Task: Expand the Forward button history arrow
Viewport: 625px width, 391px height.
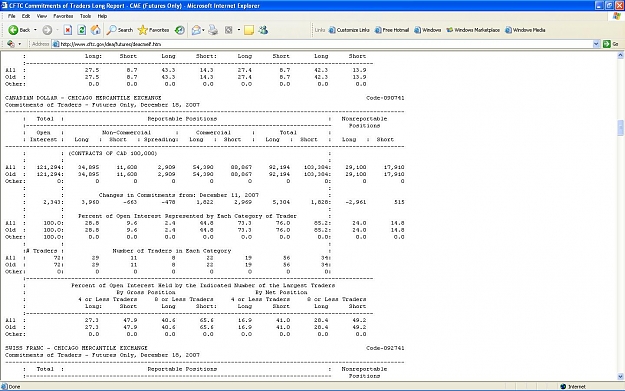Action: pos(57,30)
